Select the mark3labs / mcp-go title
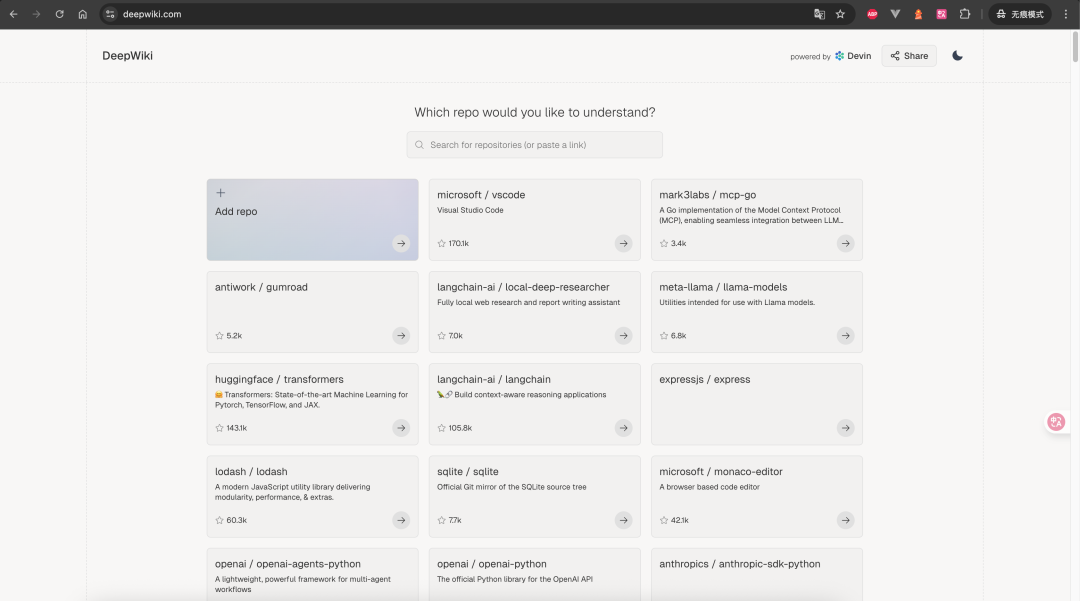1080x601 pixels. (707, 195)
